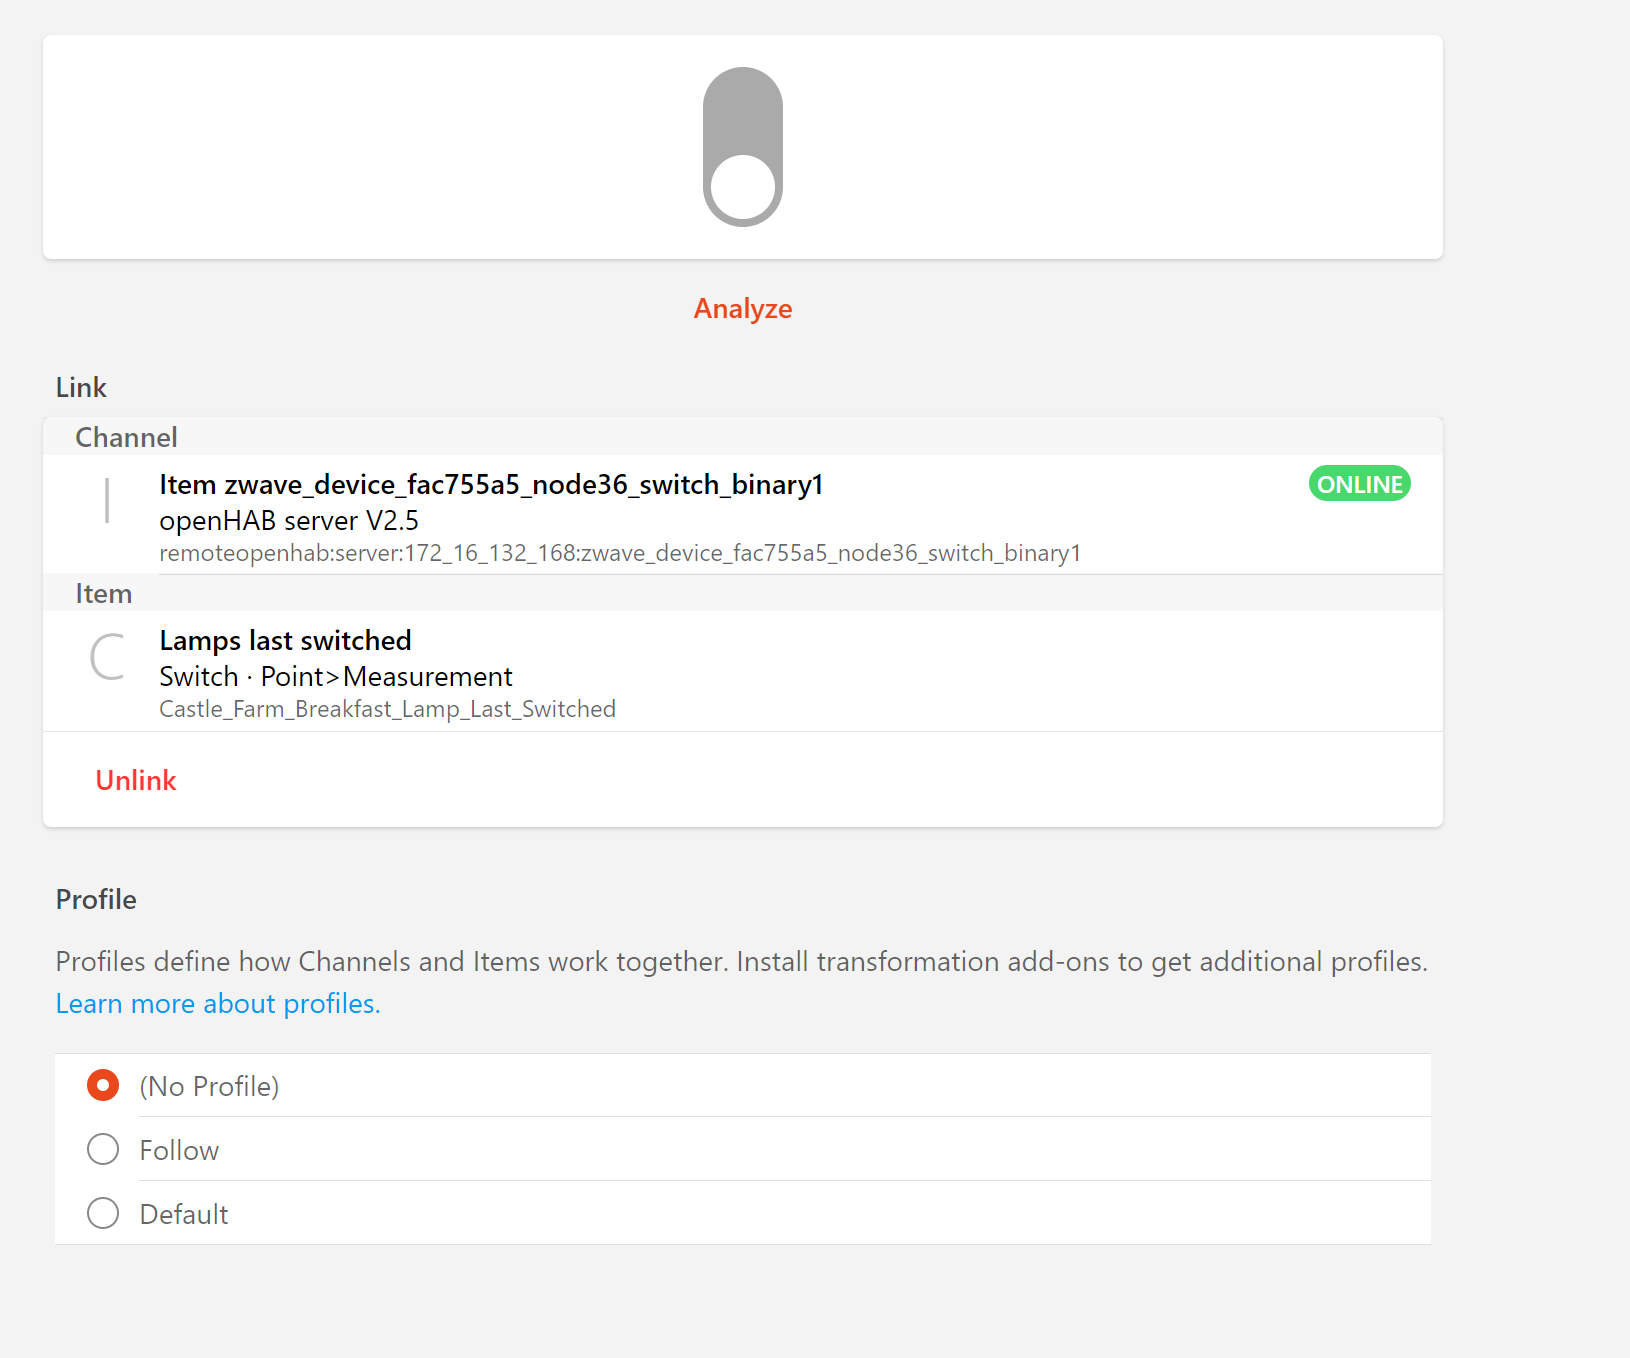Click the Analyze link
1630x1358 pixels.
pyautogui.click(x=742, y=308)
